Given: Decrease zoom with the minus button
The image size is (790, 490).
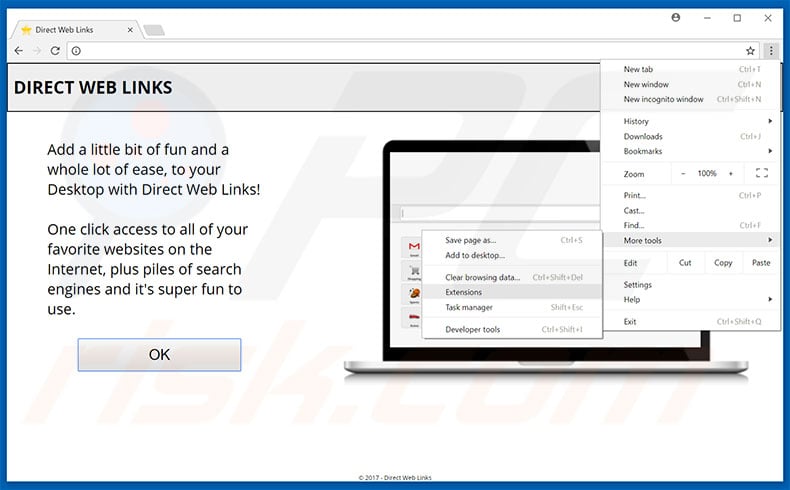Looking at the screenshot, I should 683,174.
